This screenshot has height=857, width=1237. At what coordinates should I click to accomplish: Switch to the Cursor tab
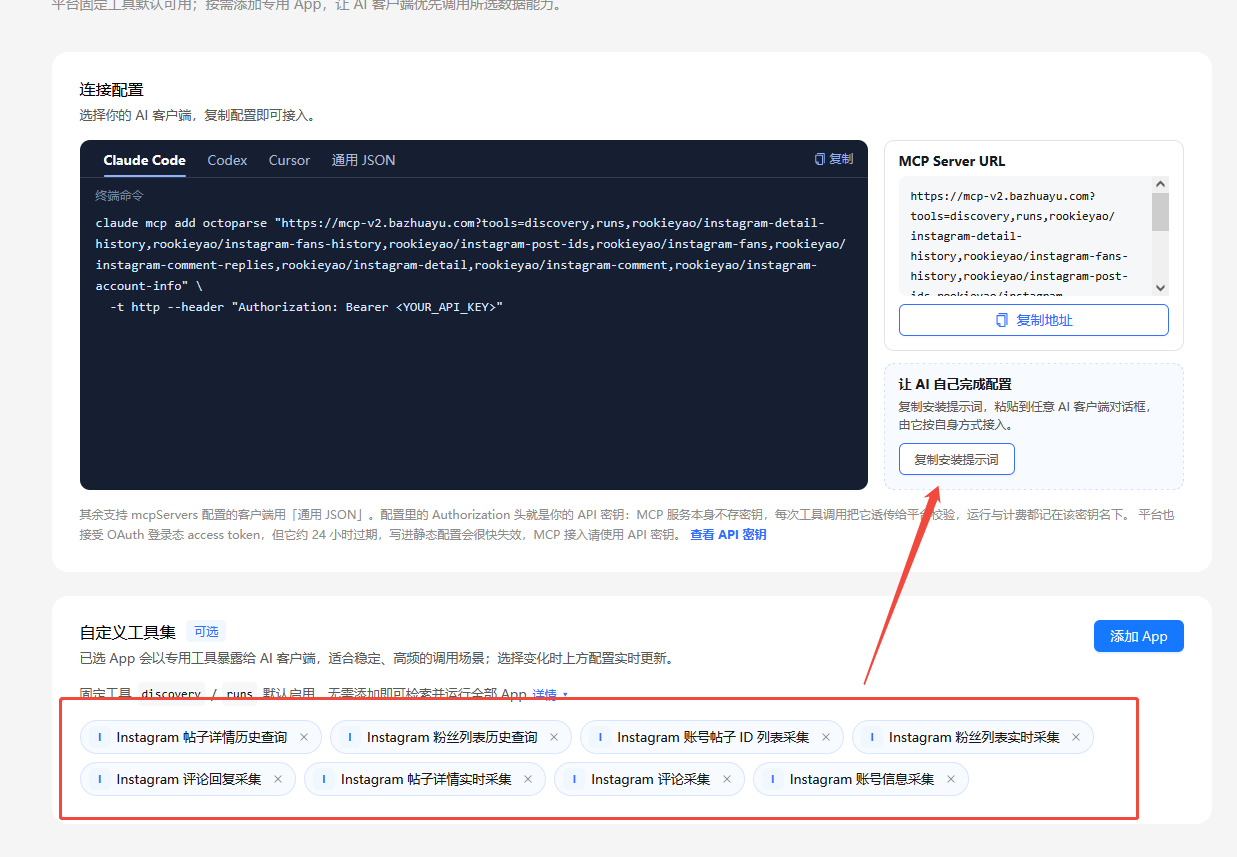(289, 160)
